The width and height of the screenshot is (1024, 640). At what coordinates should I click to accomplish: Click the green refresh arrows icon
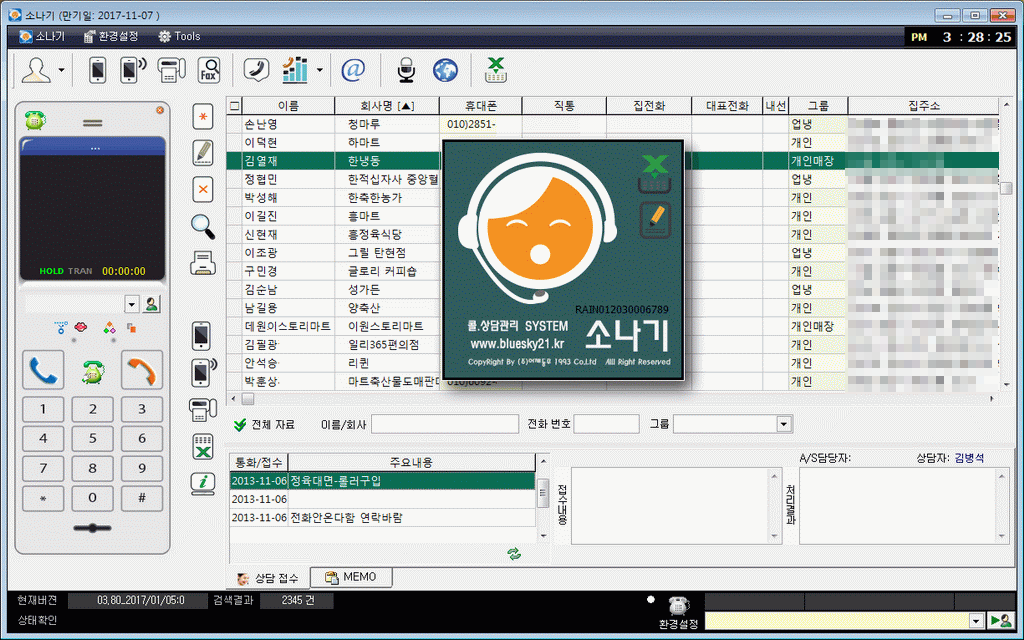[515, 554]
